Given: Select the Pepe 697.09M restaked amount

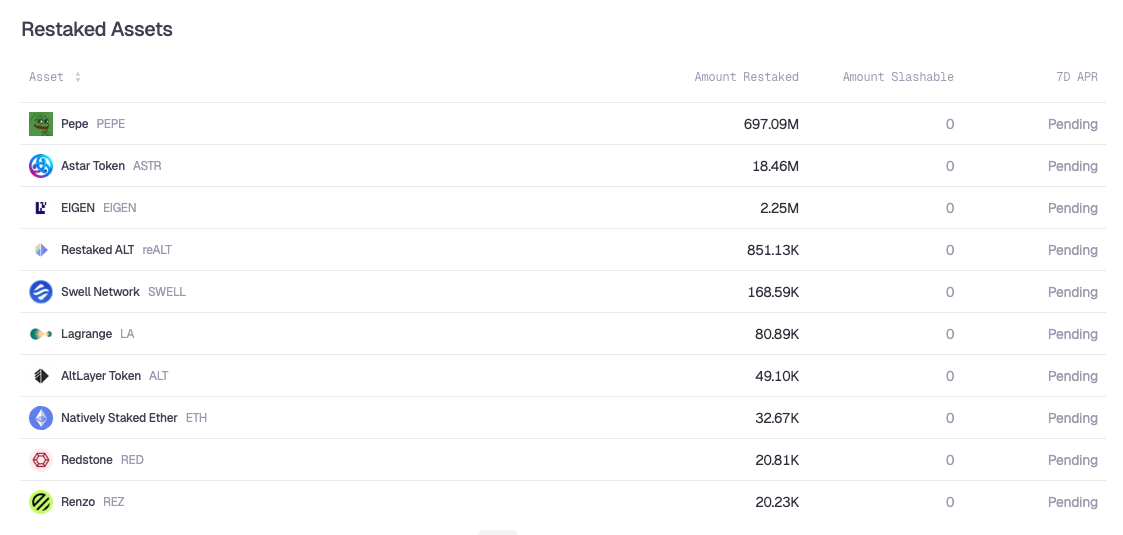Looking at the screenshot, I should [x=771, y=124].
